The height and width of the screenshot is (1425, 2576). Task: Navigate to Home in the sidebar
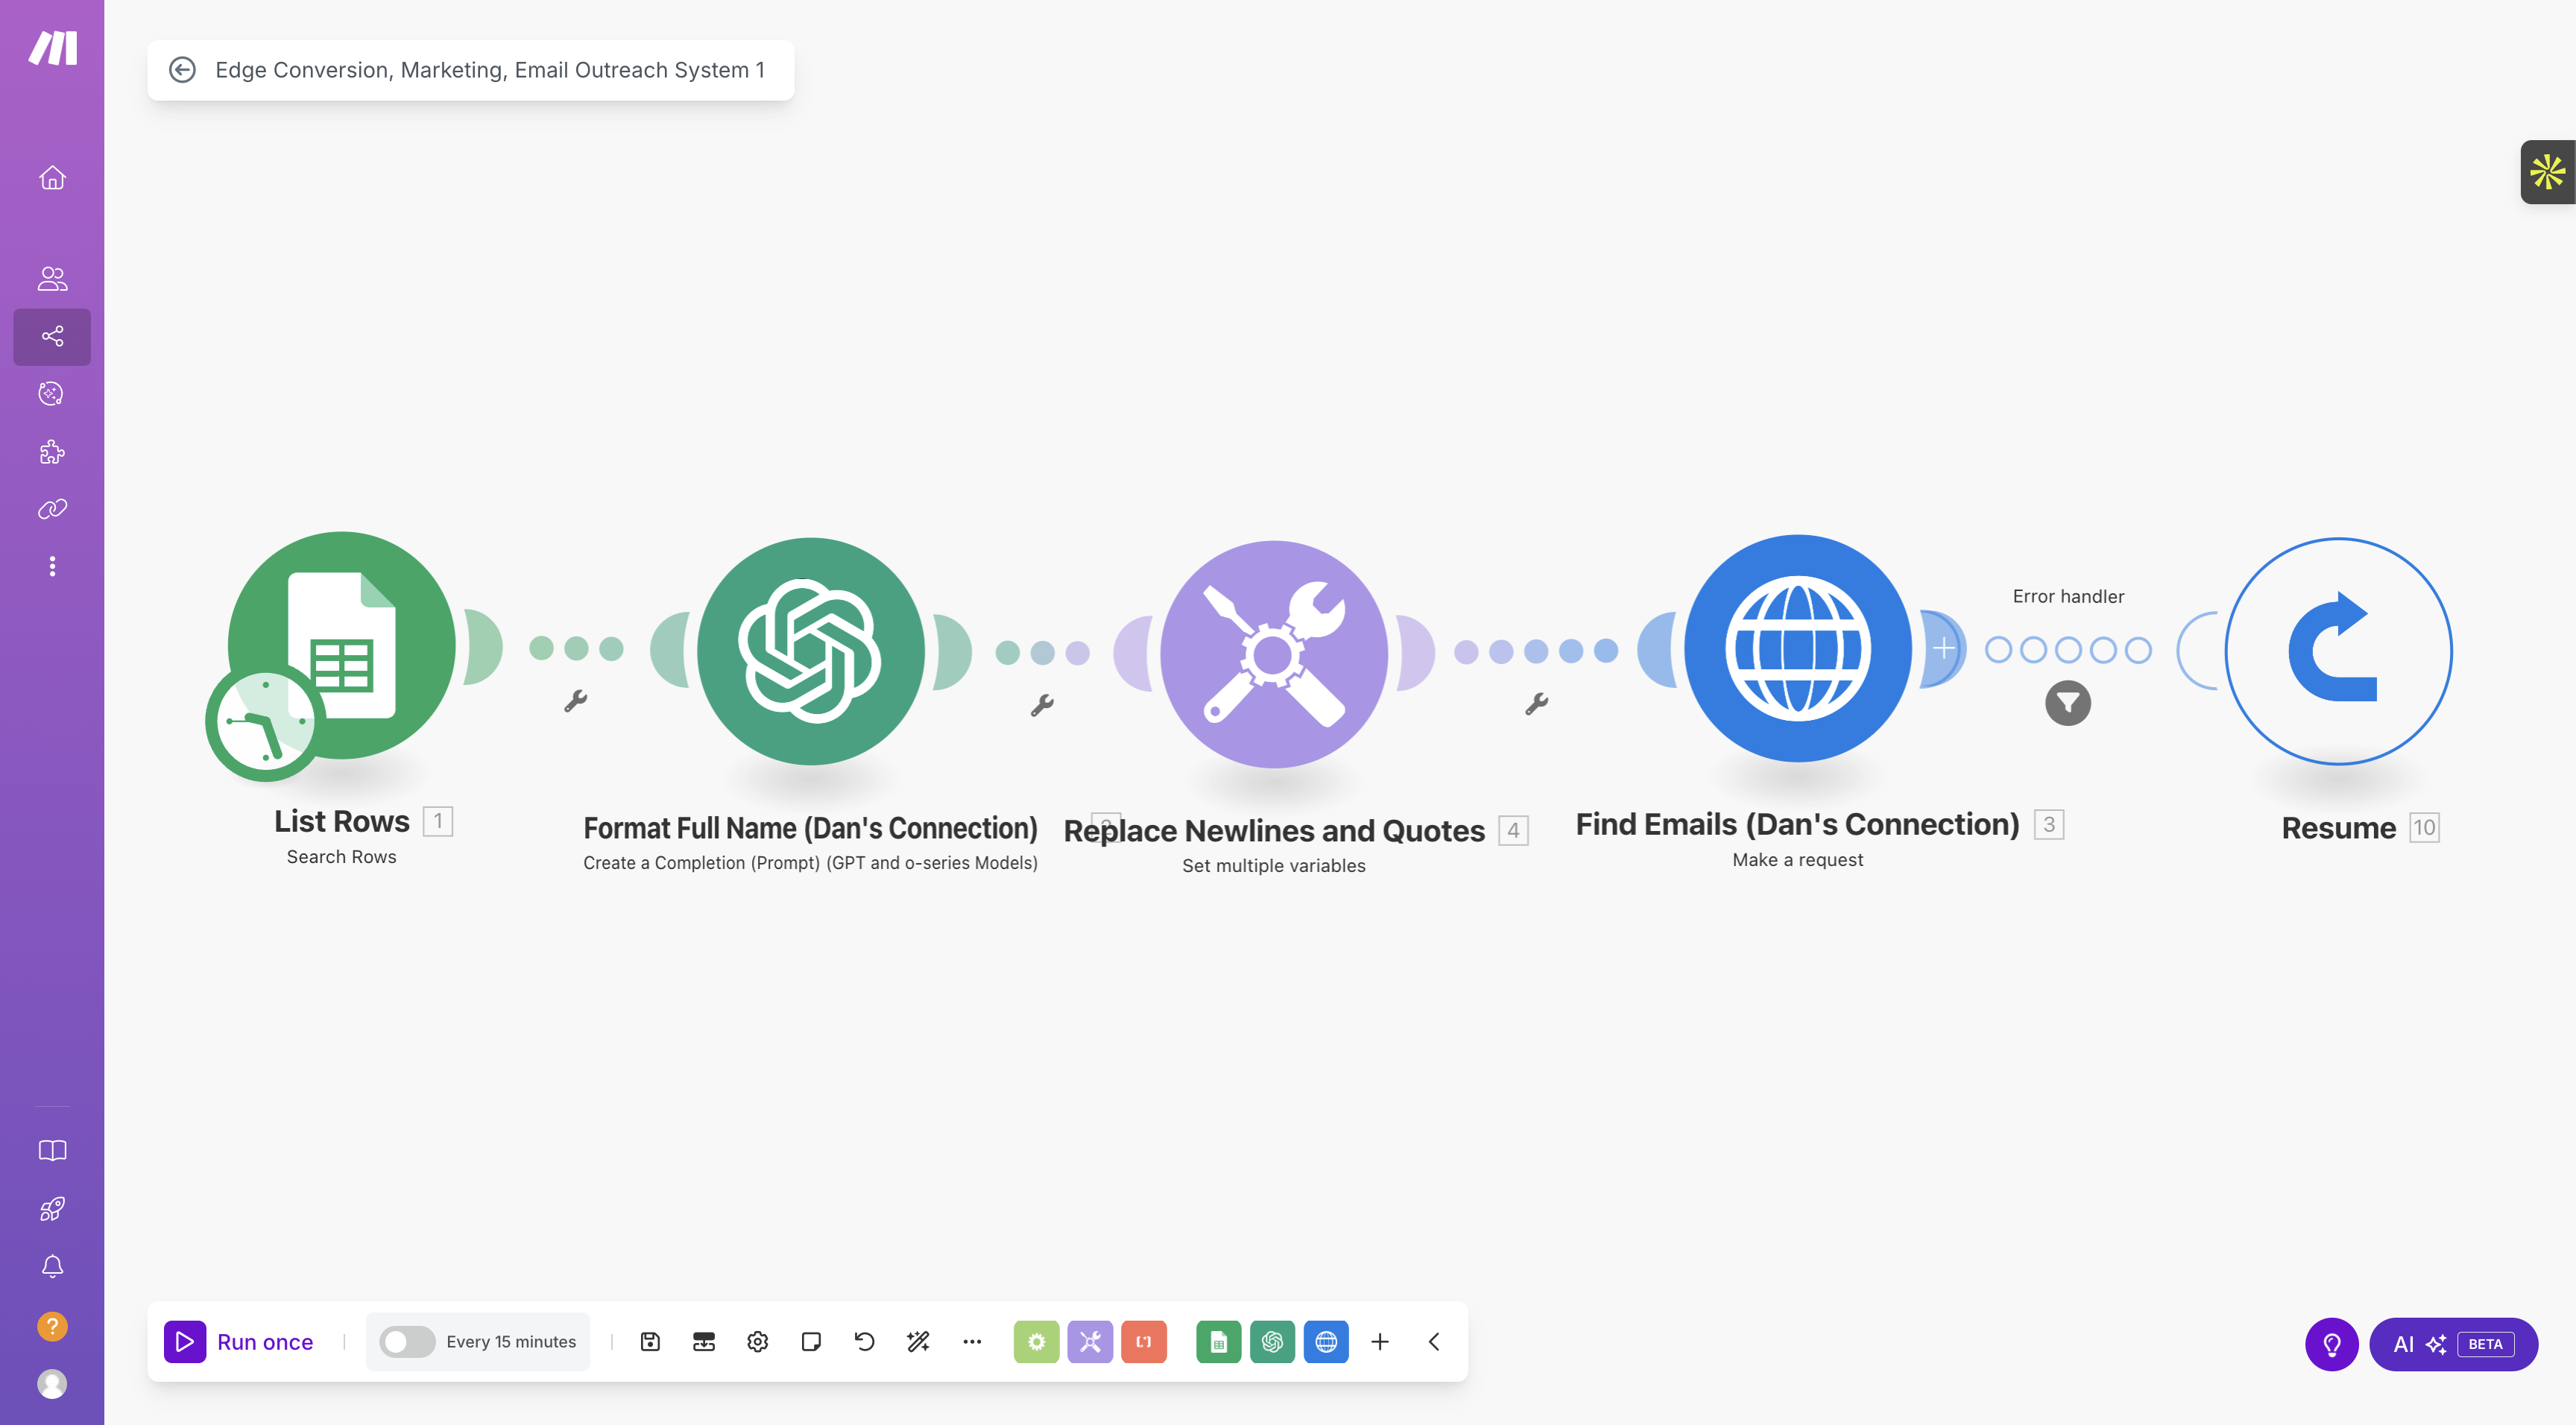click(x=51, y=177)
